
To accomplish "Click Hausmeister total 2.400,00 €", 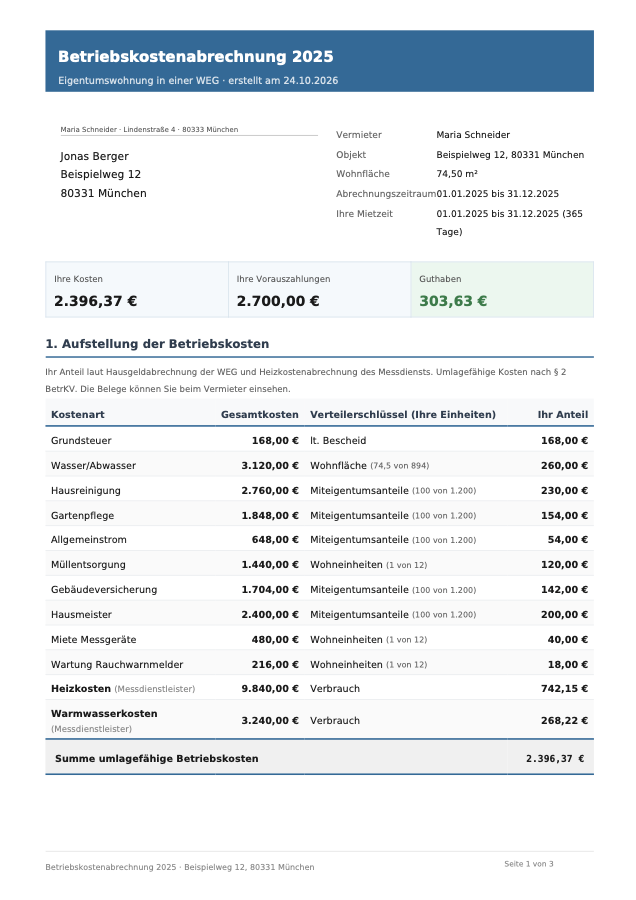I will [x=270, y=615].
